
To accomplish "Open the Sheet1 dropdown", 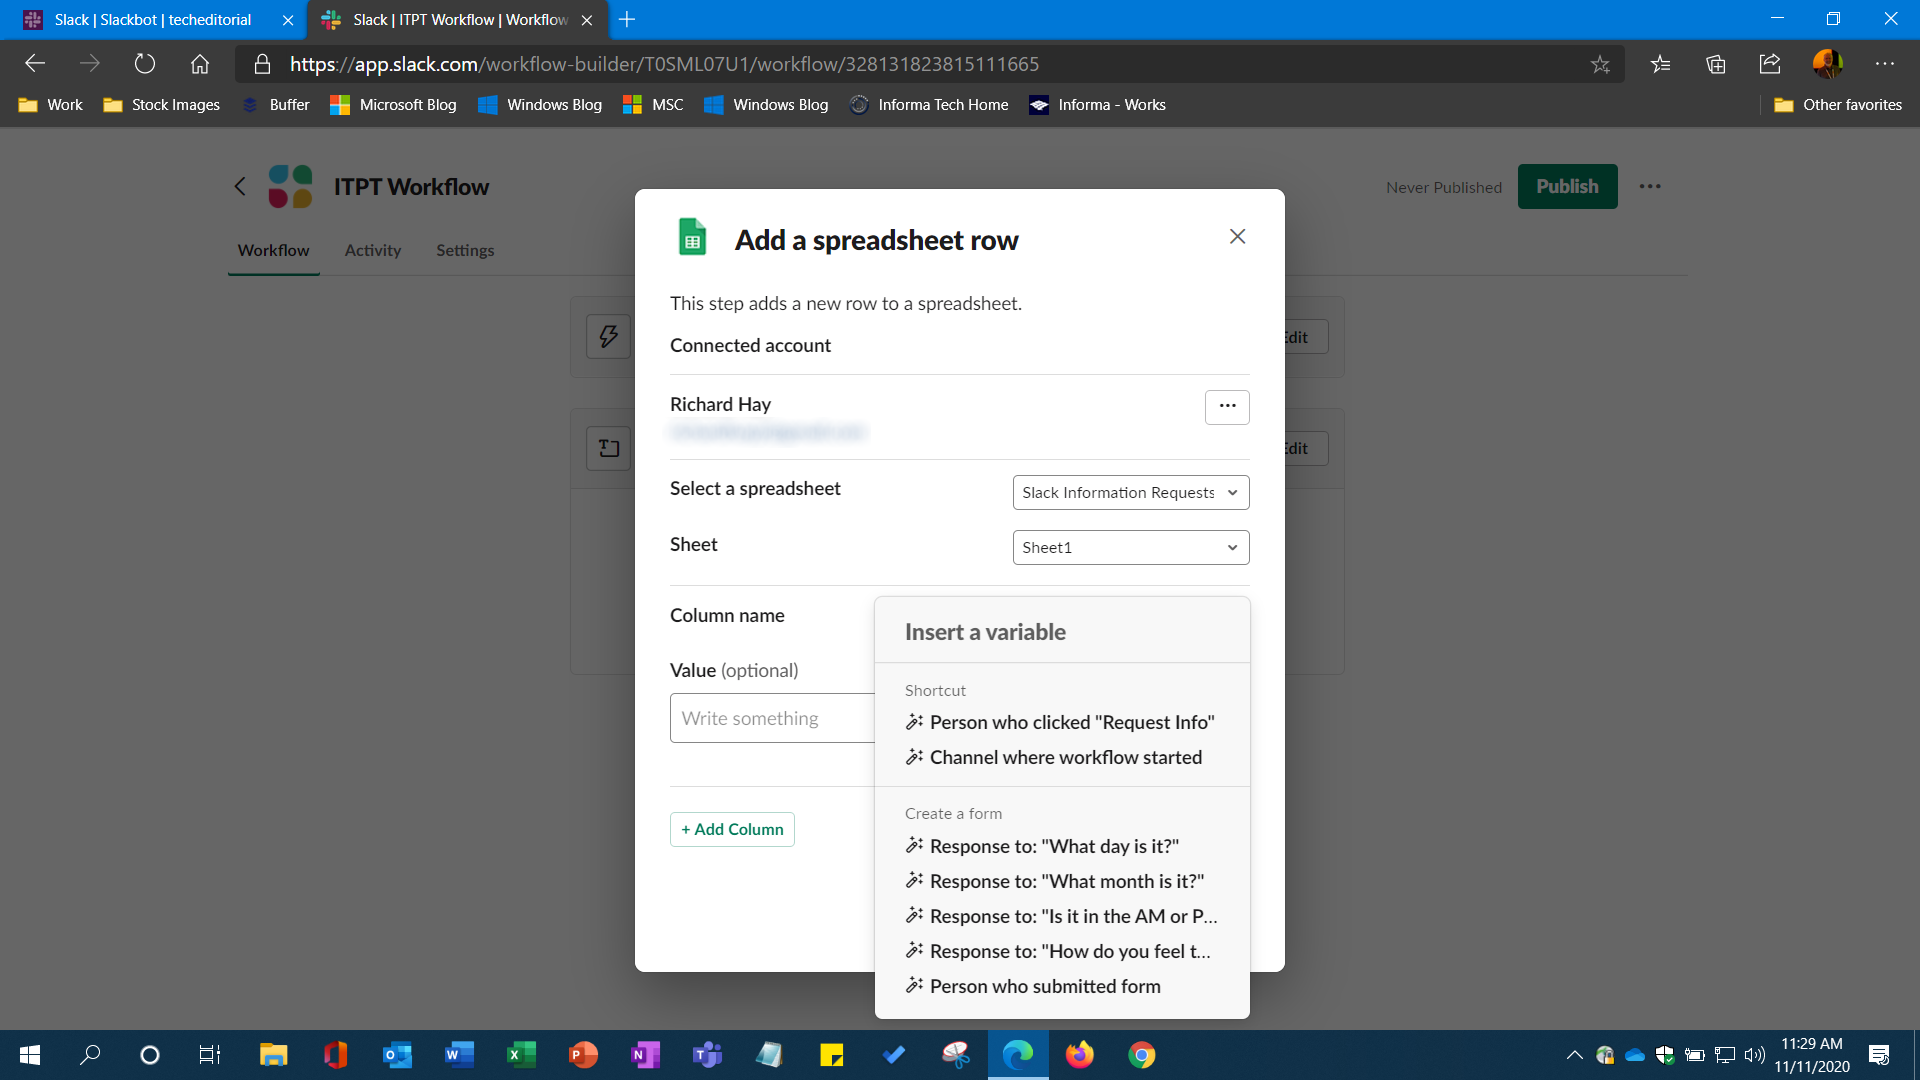I will tap(1130, 547).
